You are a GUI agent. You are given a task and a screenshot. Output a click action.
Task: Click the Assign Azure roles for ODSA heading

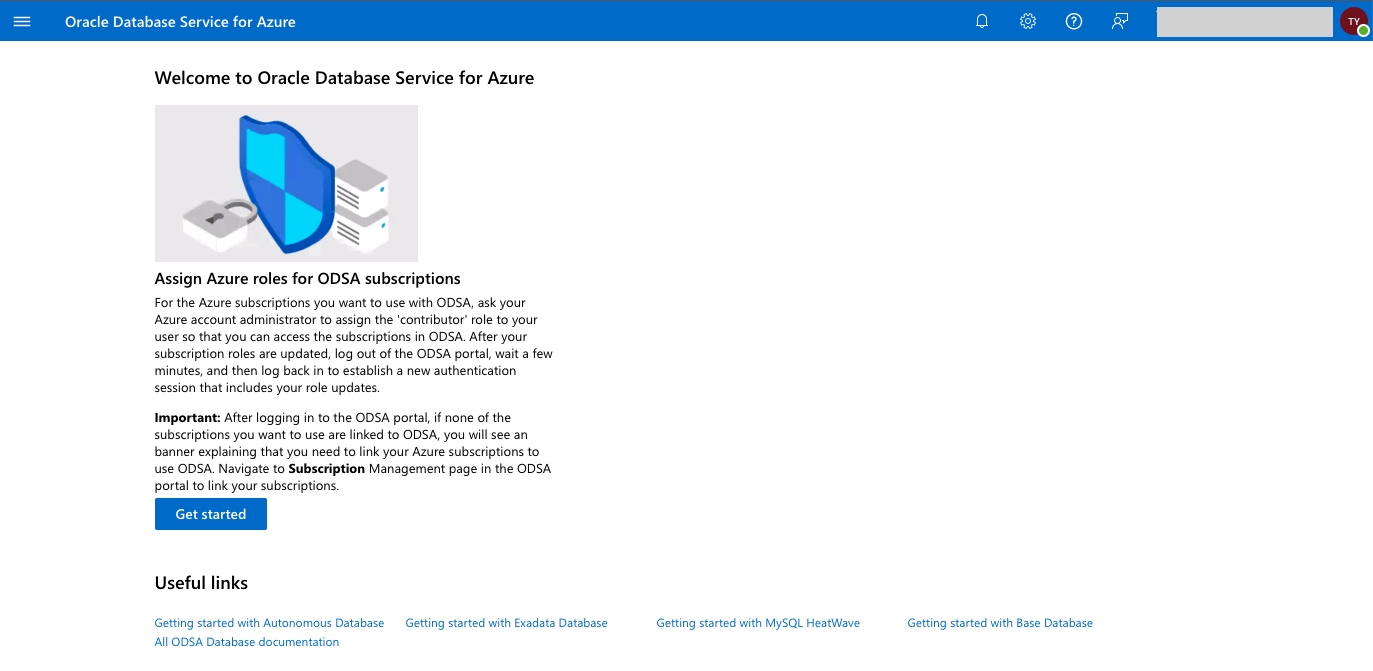point(307,279)
